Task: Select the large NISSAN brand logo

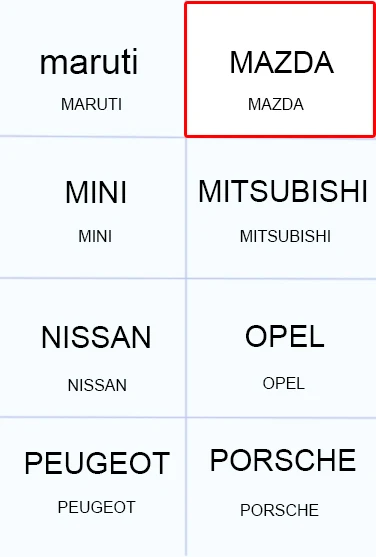Action: point(96,337)
